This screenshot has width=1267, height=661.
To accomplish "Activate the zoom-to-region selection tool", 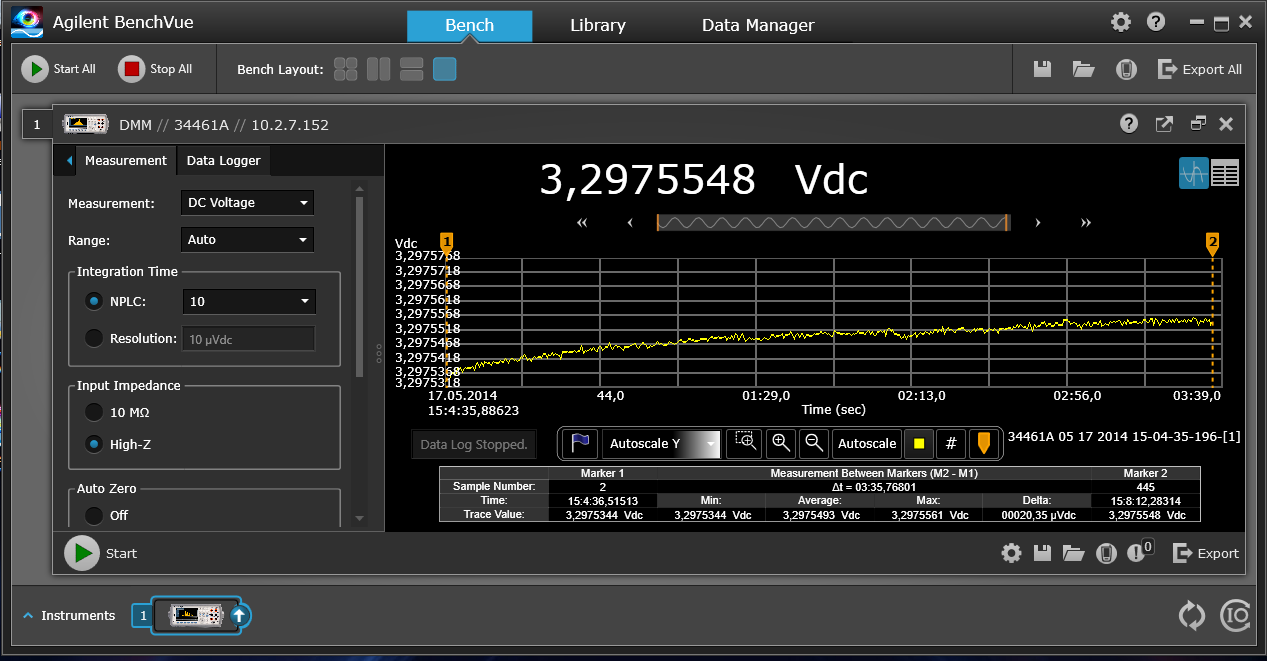I will [x=745, y=443].
